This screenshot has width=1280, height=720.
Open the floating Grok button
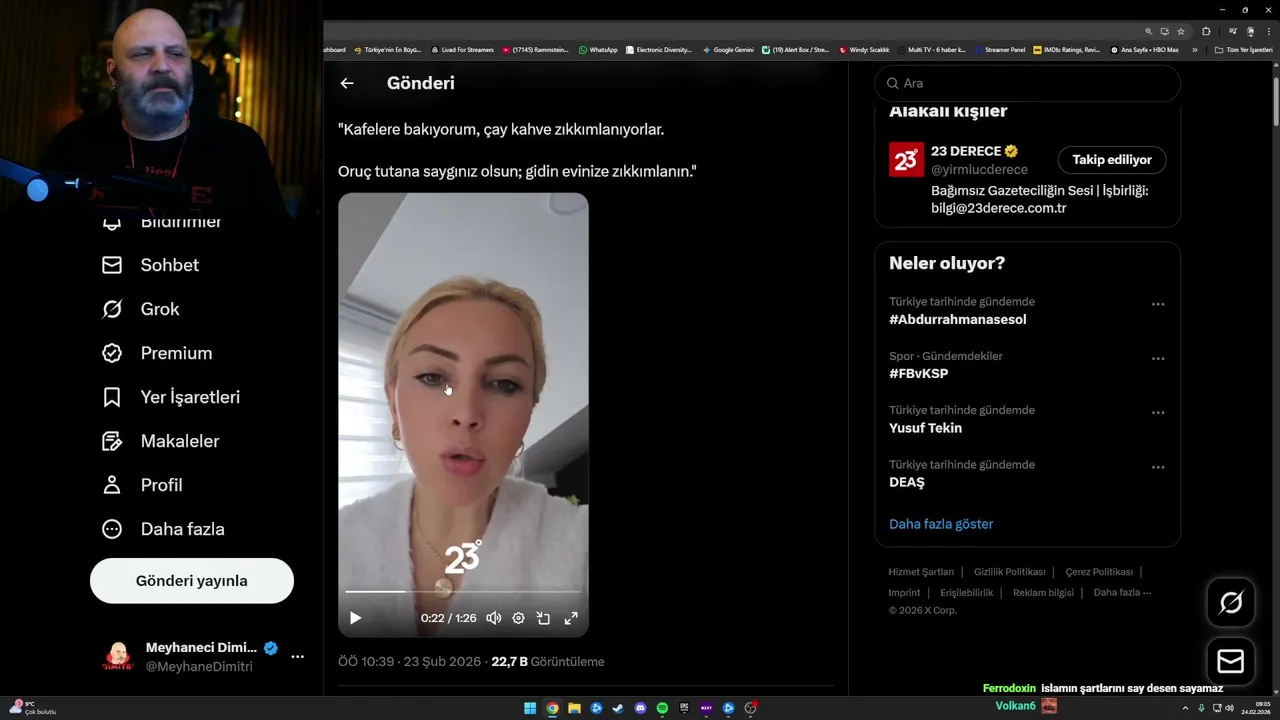point(1231,602)
